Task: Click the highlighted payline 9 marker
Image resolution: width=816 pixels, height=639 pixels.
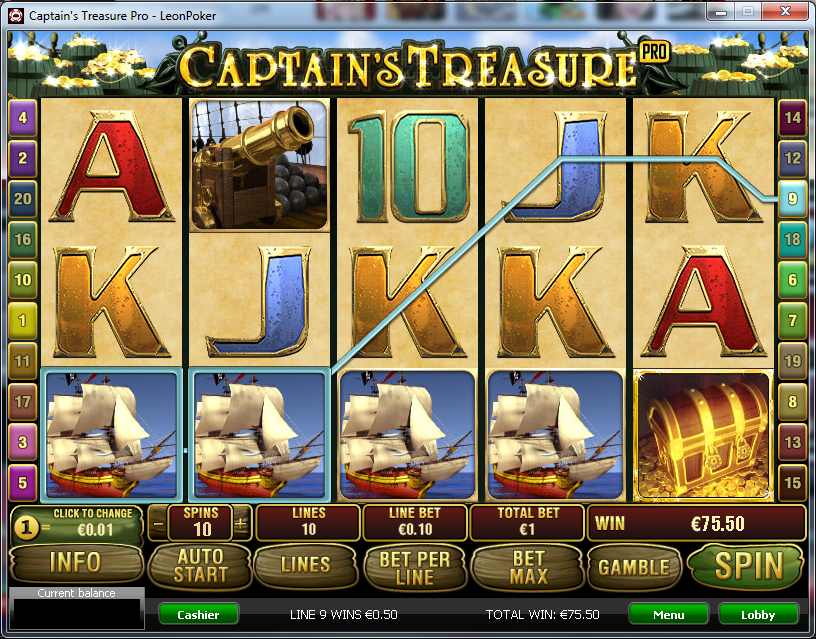Action: point(792,198)
